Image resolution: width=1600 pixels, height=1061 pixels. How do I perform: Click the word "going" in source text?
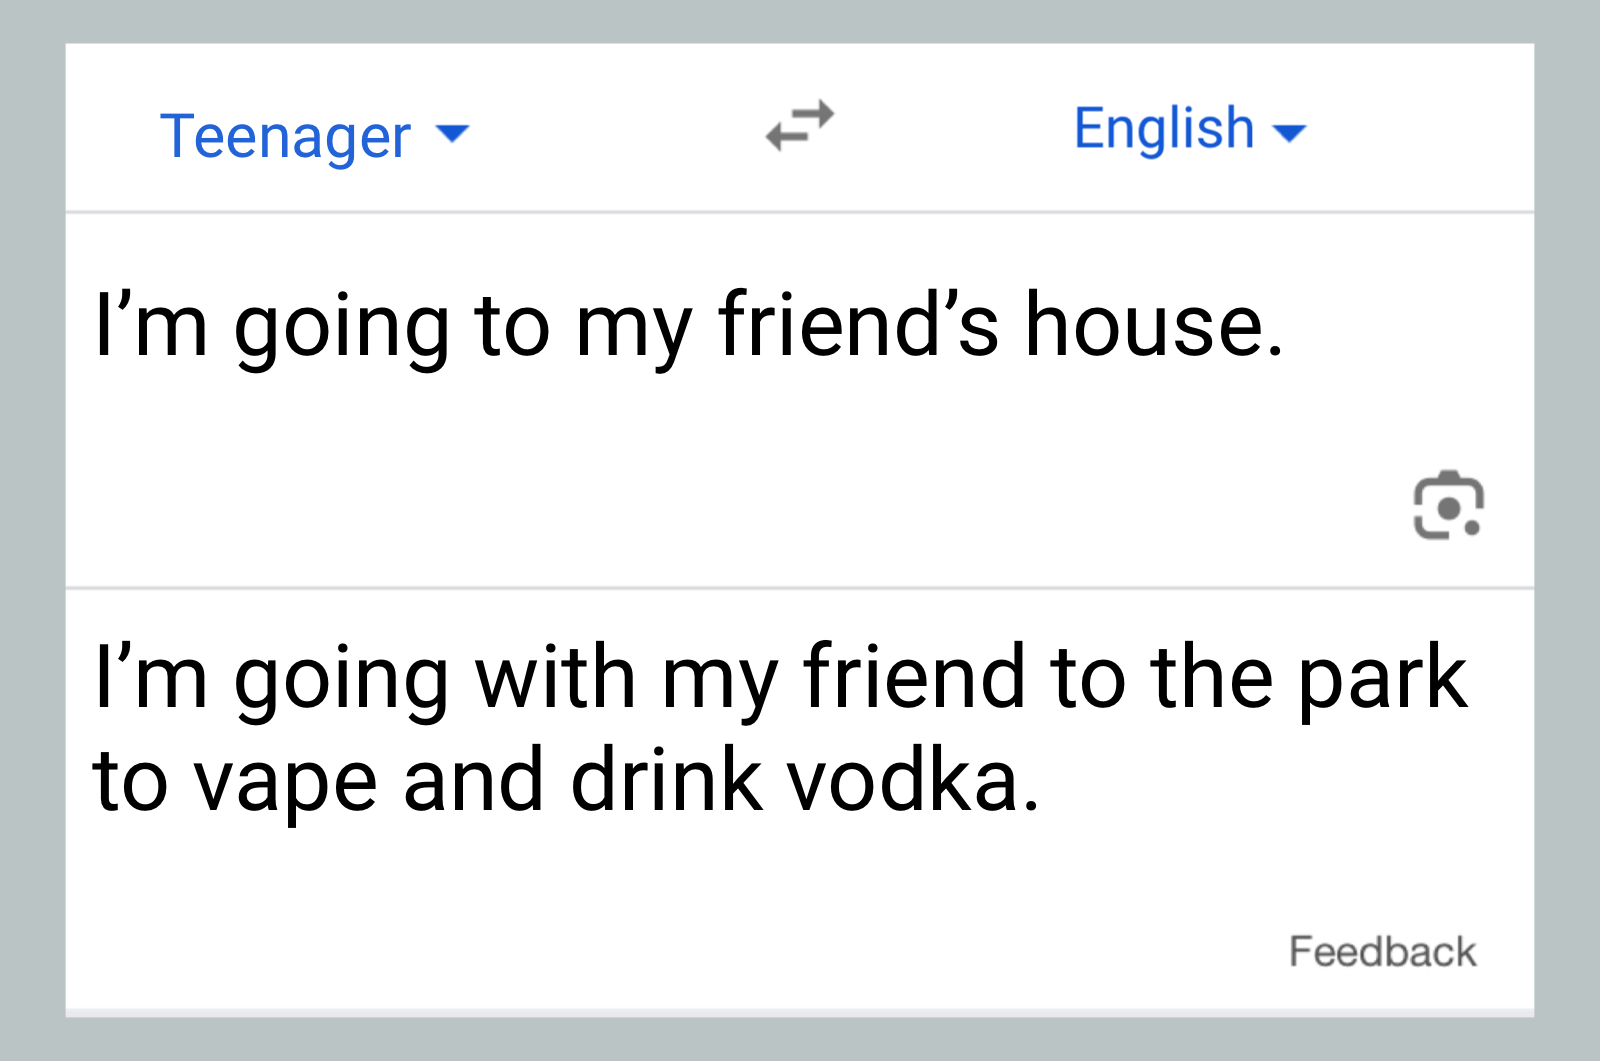[342, 328]
